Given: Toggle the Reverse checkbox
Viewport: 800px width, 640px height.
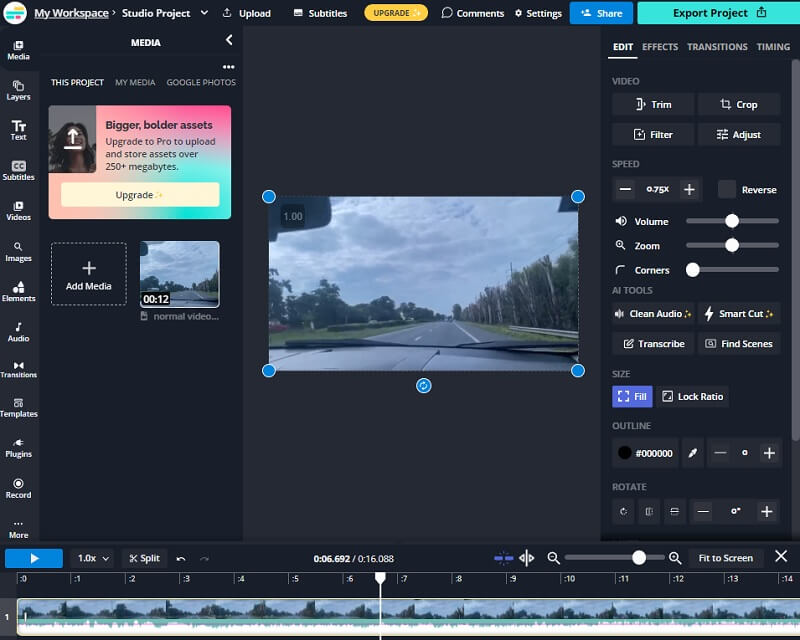Looking at the screenshot, I should pos(727,189).
